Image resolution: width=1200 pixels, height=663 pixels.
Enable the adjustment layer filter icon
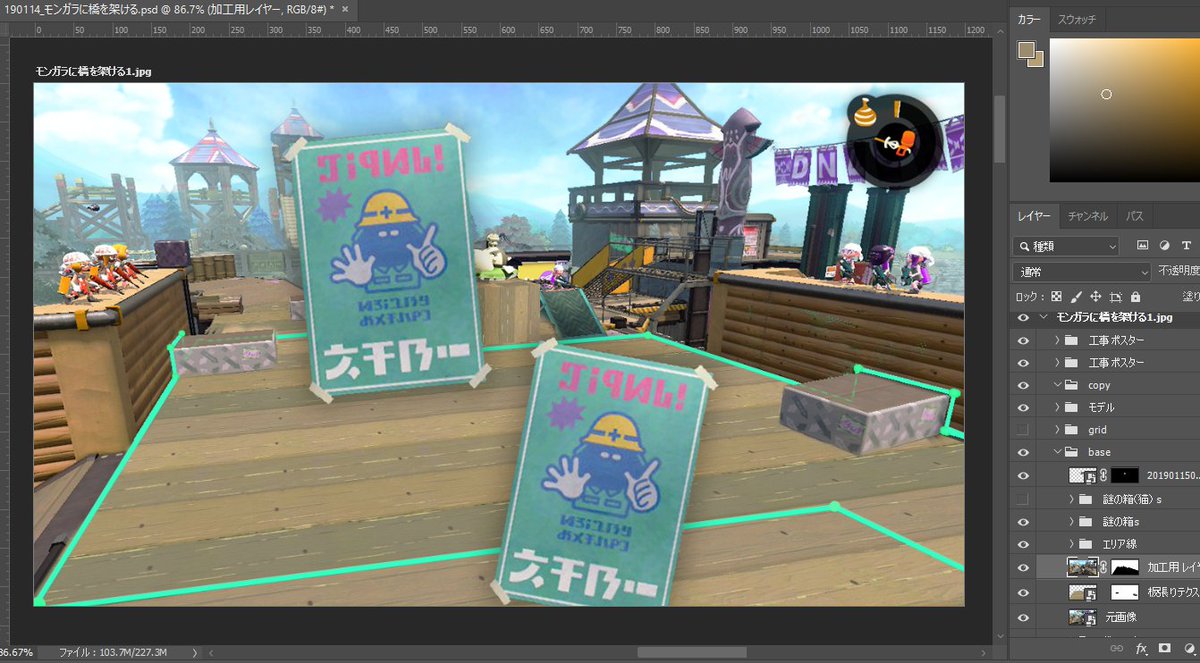(x=1164, y=245)
